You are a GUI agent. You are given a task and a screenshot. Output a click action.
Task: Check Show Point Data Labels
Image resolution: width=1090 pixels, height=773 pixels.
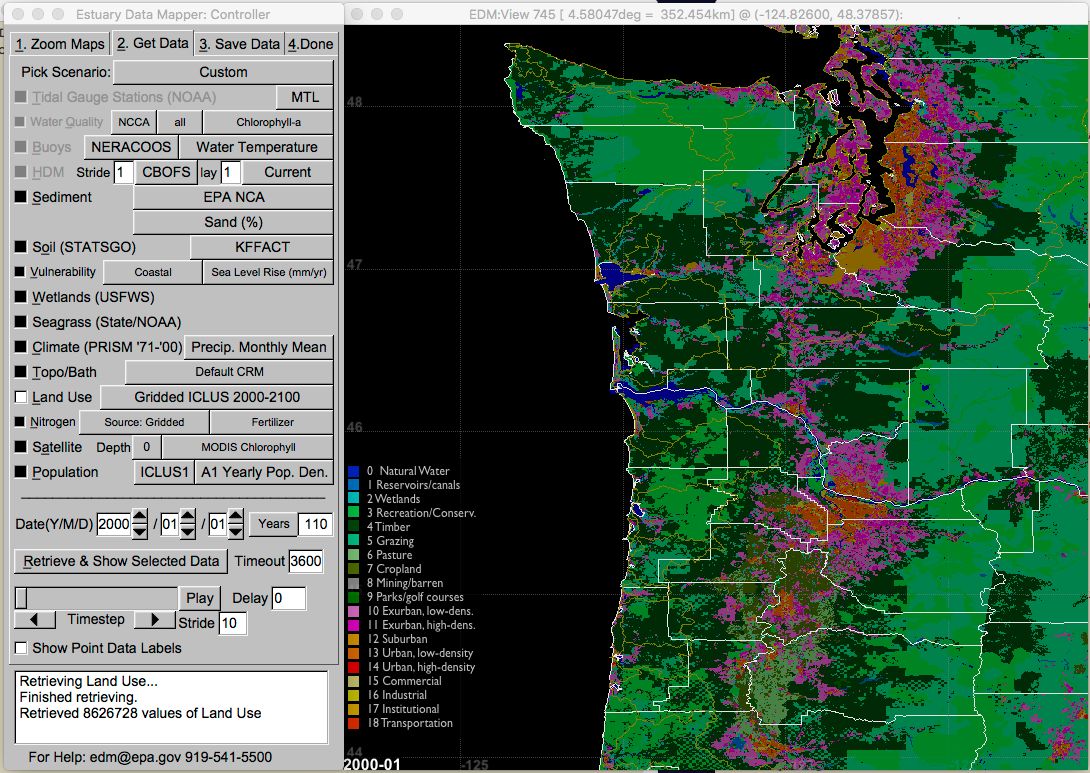pos(21,648)
